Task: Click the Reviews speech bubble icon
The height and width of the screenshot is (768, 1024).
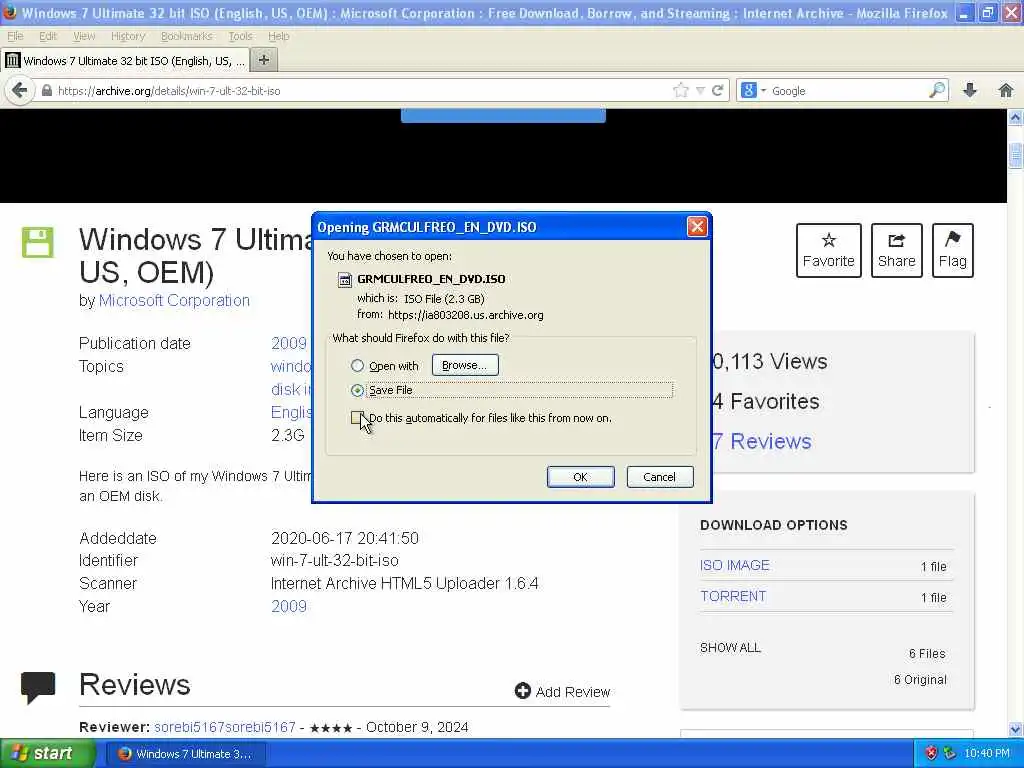Action: pos(38,688)
